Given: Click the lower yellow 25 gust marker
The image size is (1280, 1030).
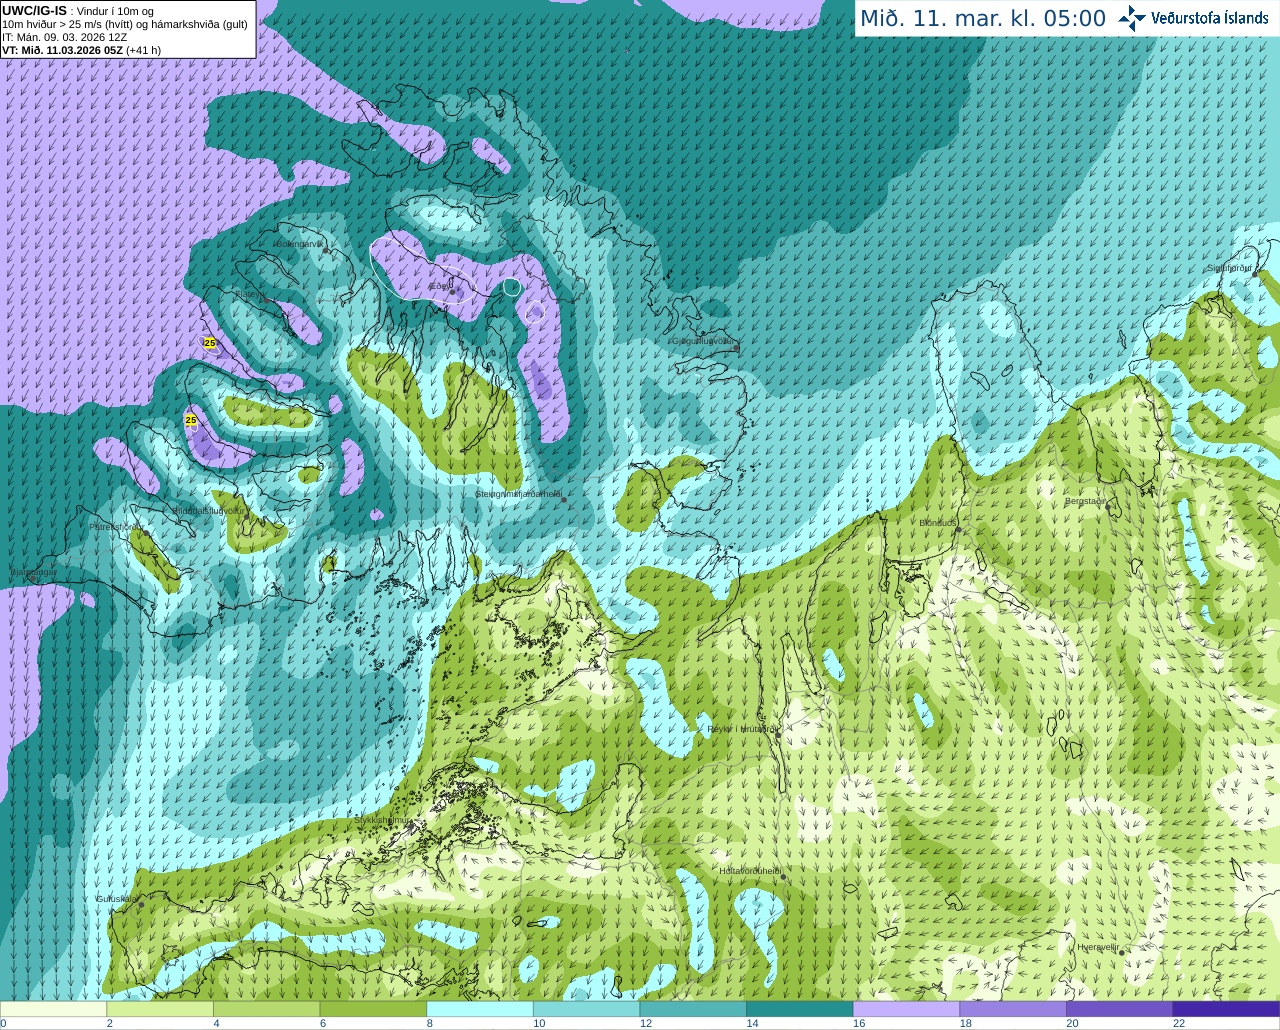Looking at the screenshot, I should 191,420.
